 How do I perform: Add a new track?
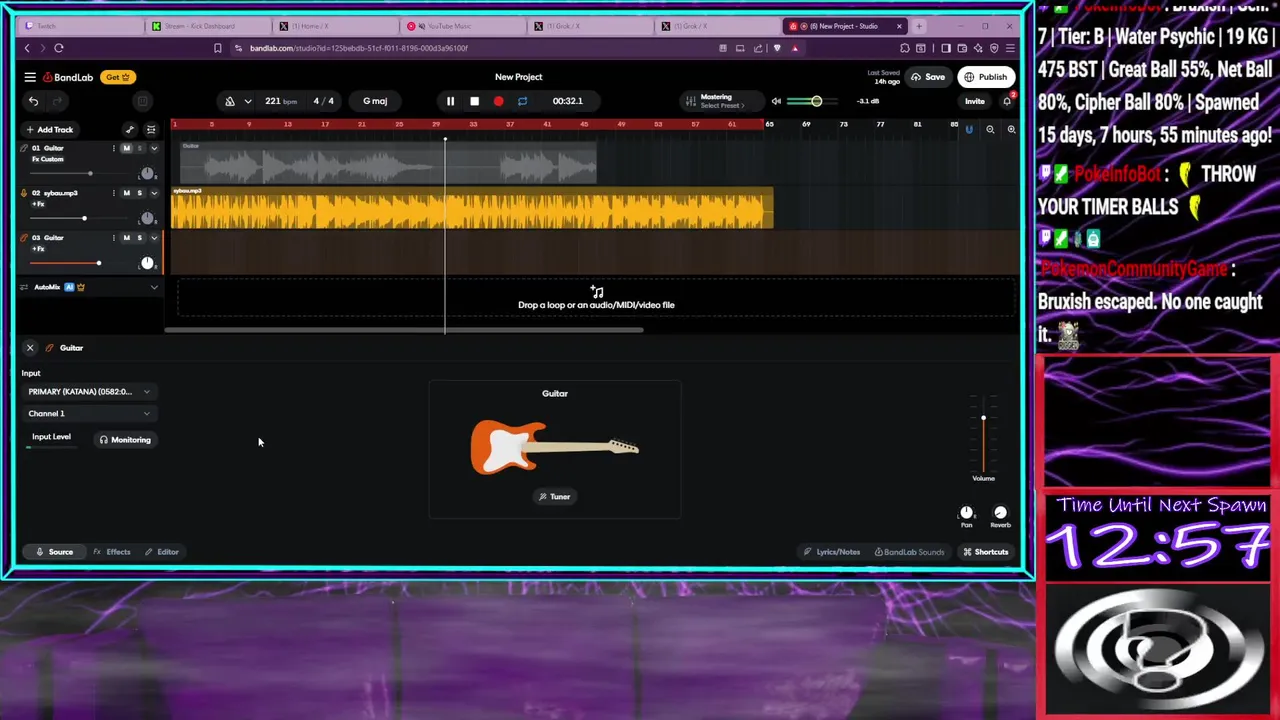pos(50,129)
